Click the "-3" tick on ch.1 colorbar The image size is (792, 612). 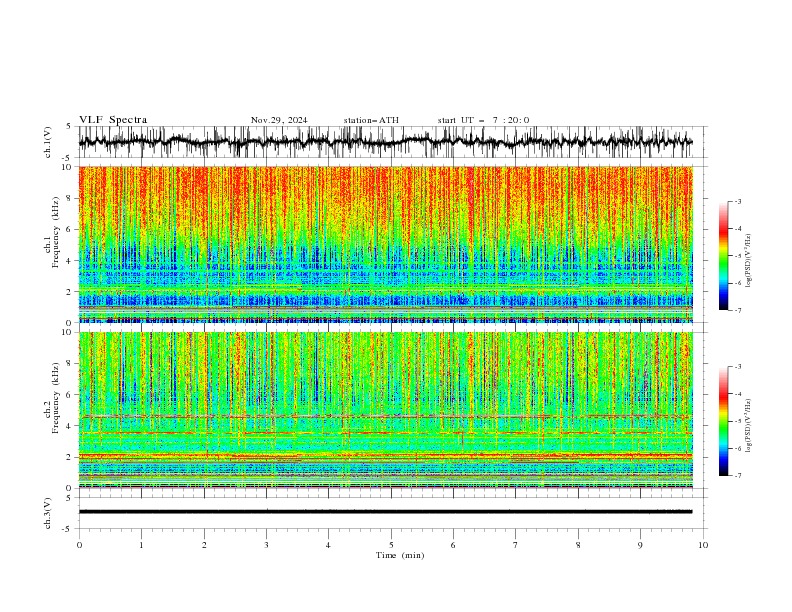pyautogui.click(x=737, y=201)
